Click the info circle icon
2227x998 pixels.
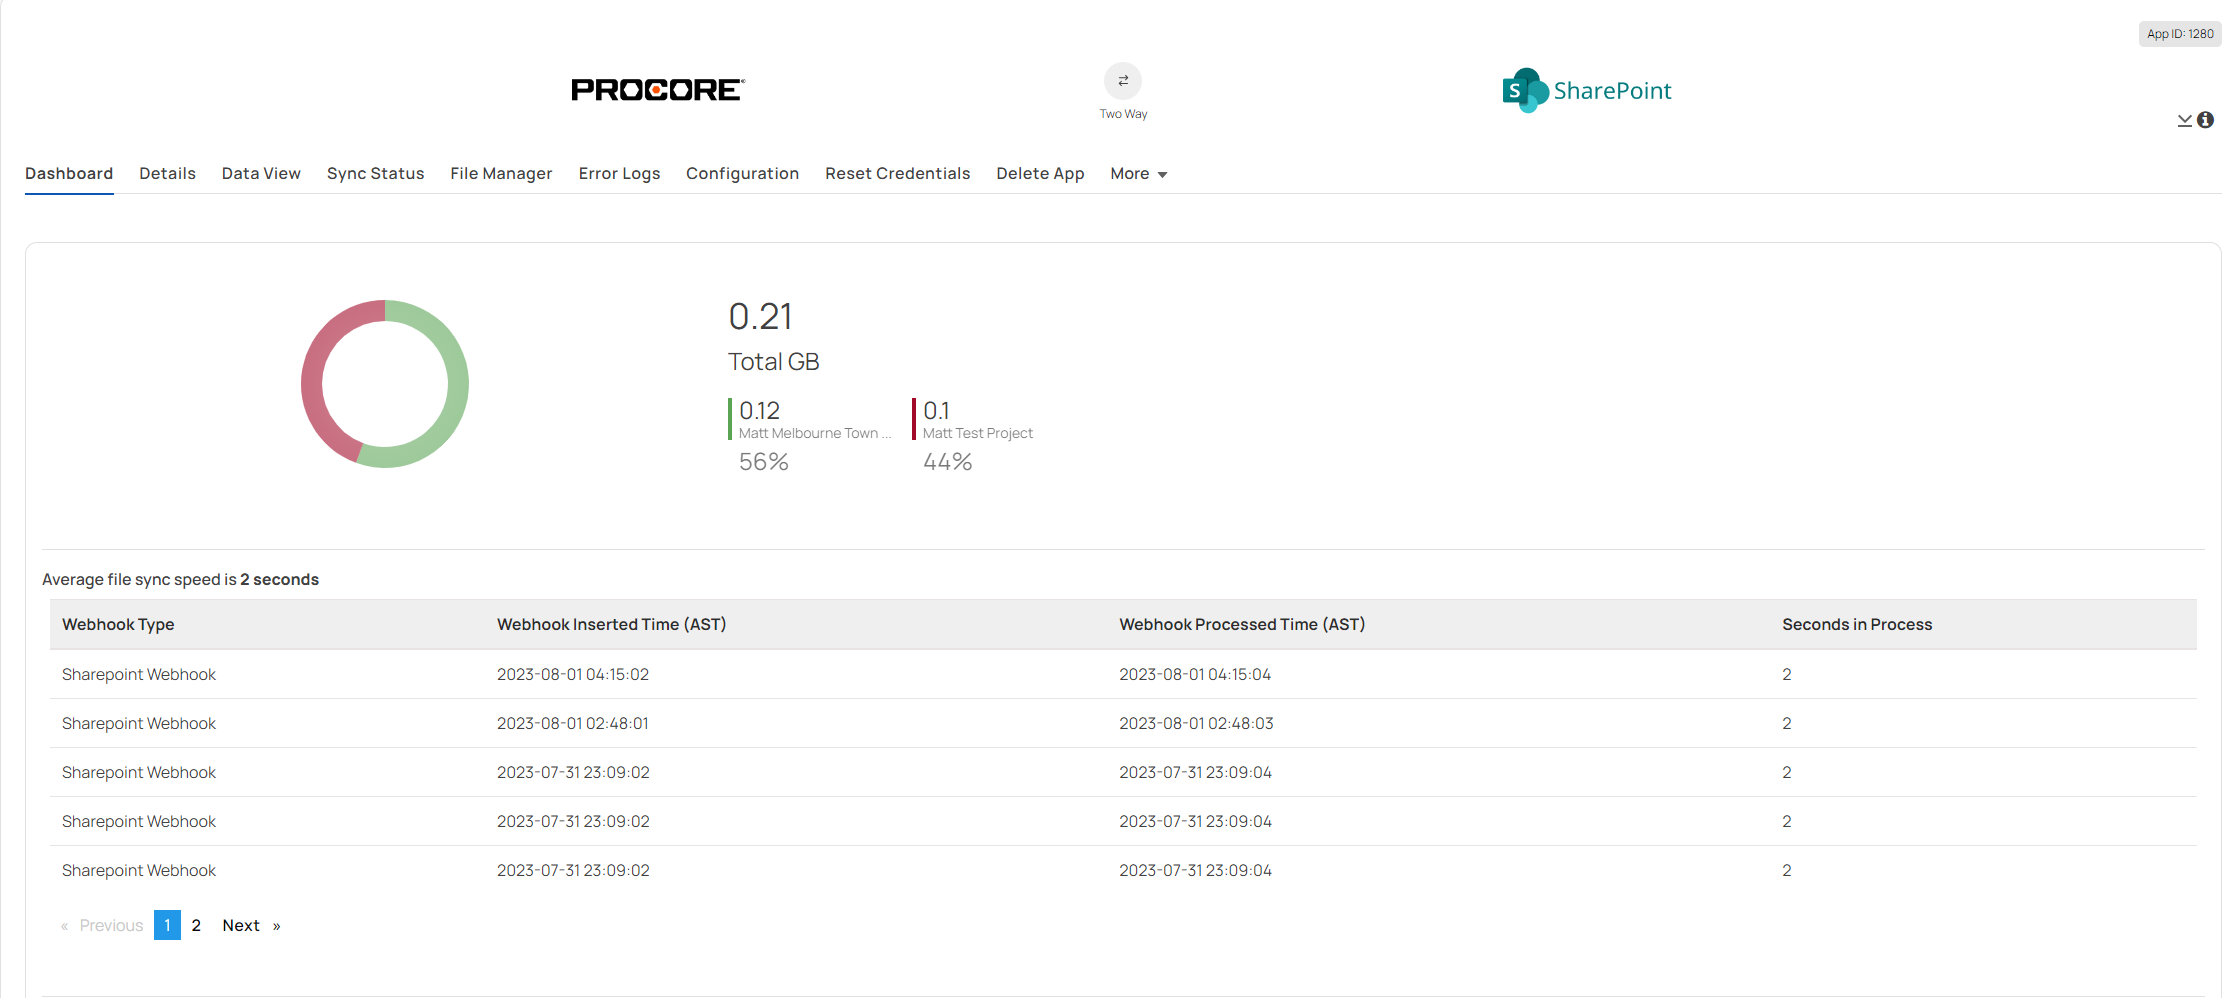(x=2205, y=120)
